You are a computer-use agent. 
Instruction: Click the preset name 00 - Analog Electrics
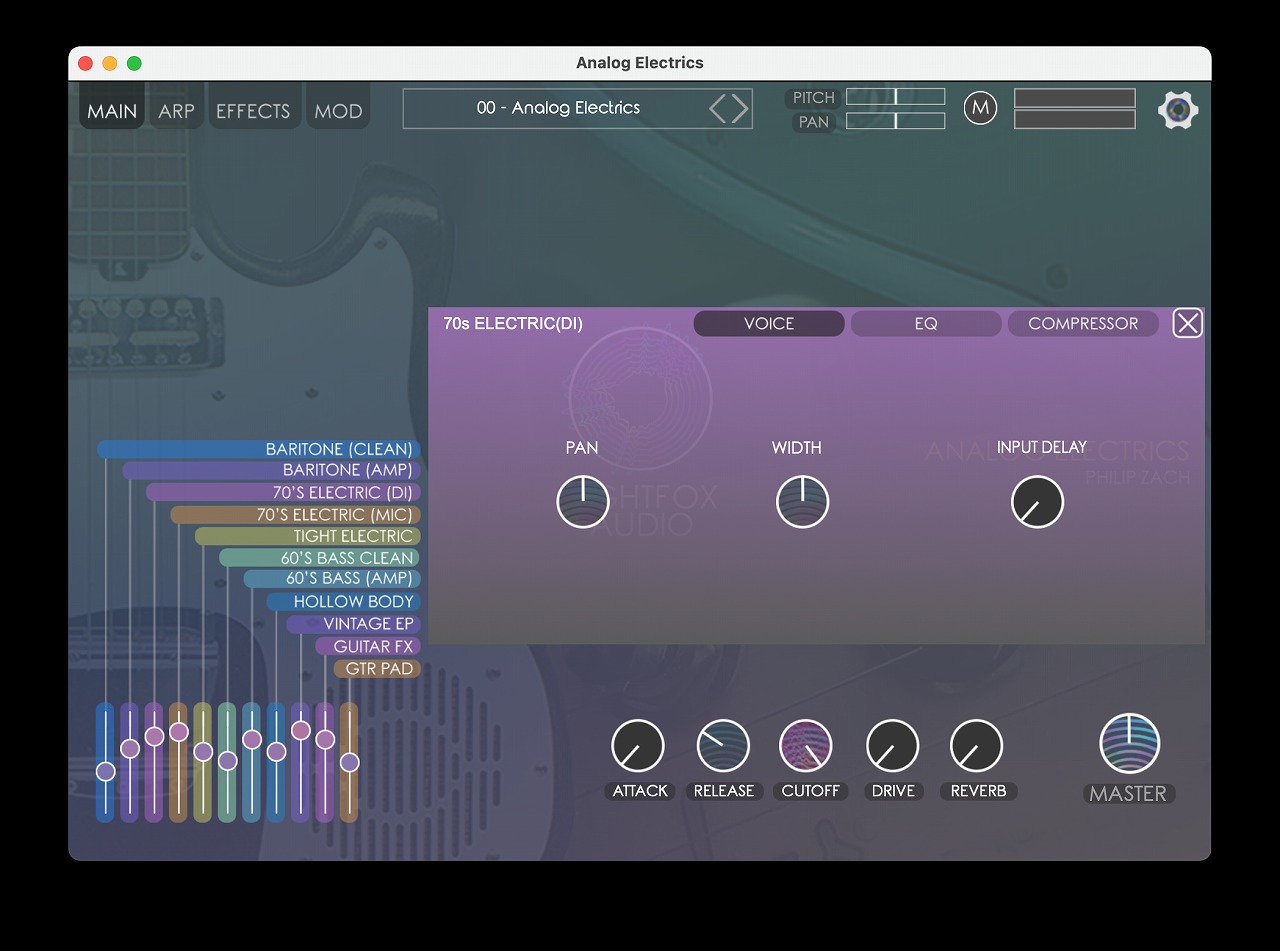click(558, 108)
